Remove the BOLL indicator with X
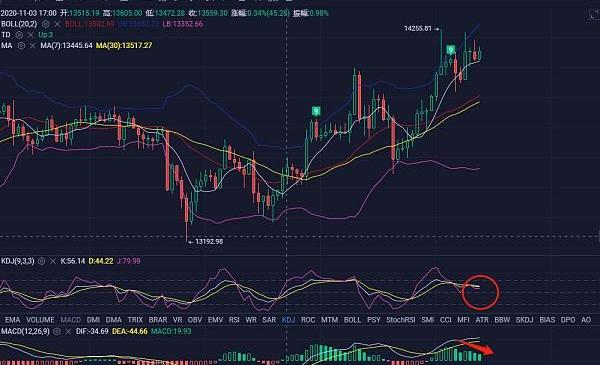This screenshot has height=365, width=600. (x=57, y=24)
